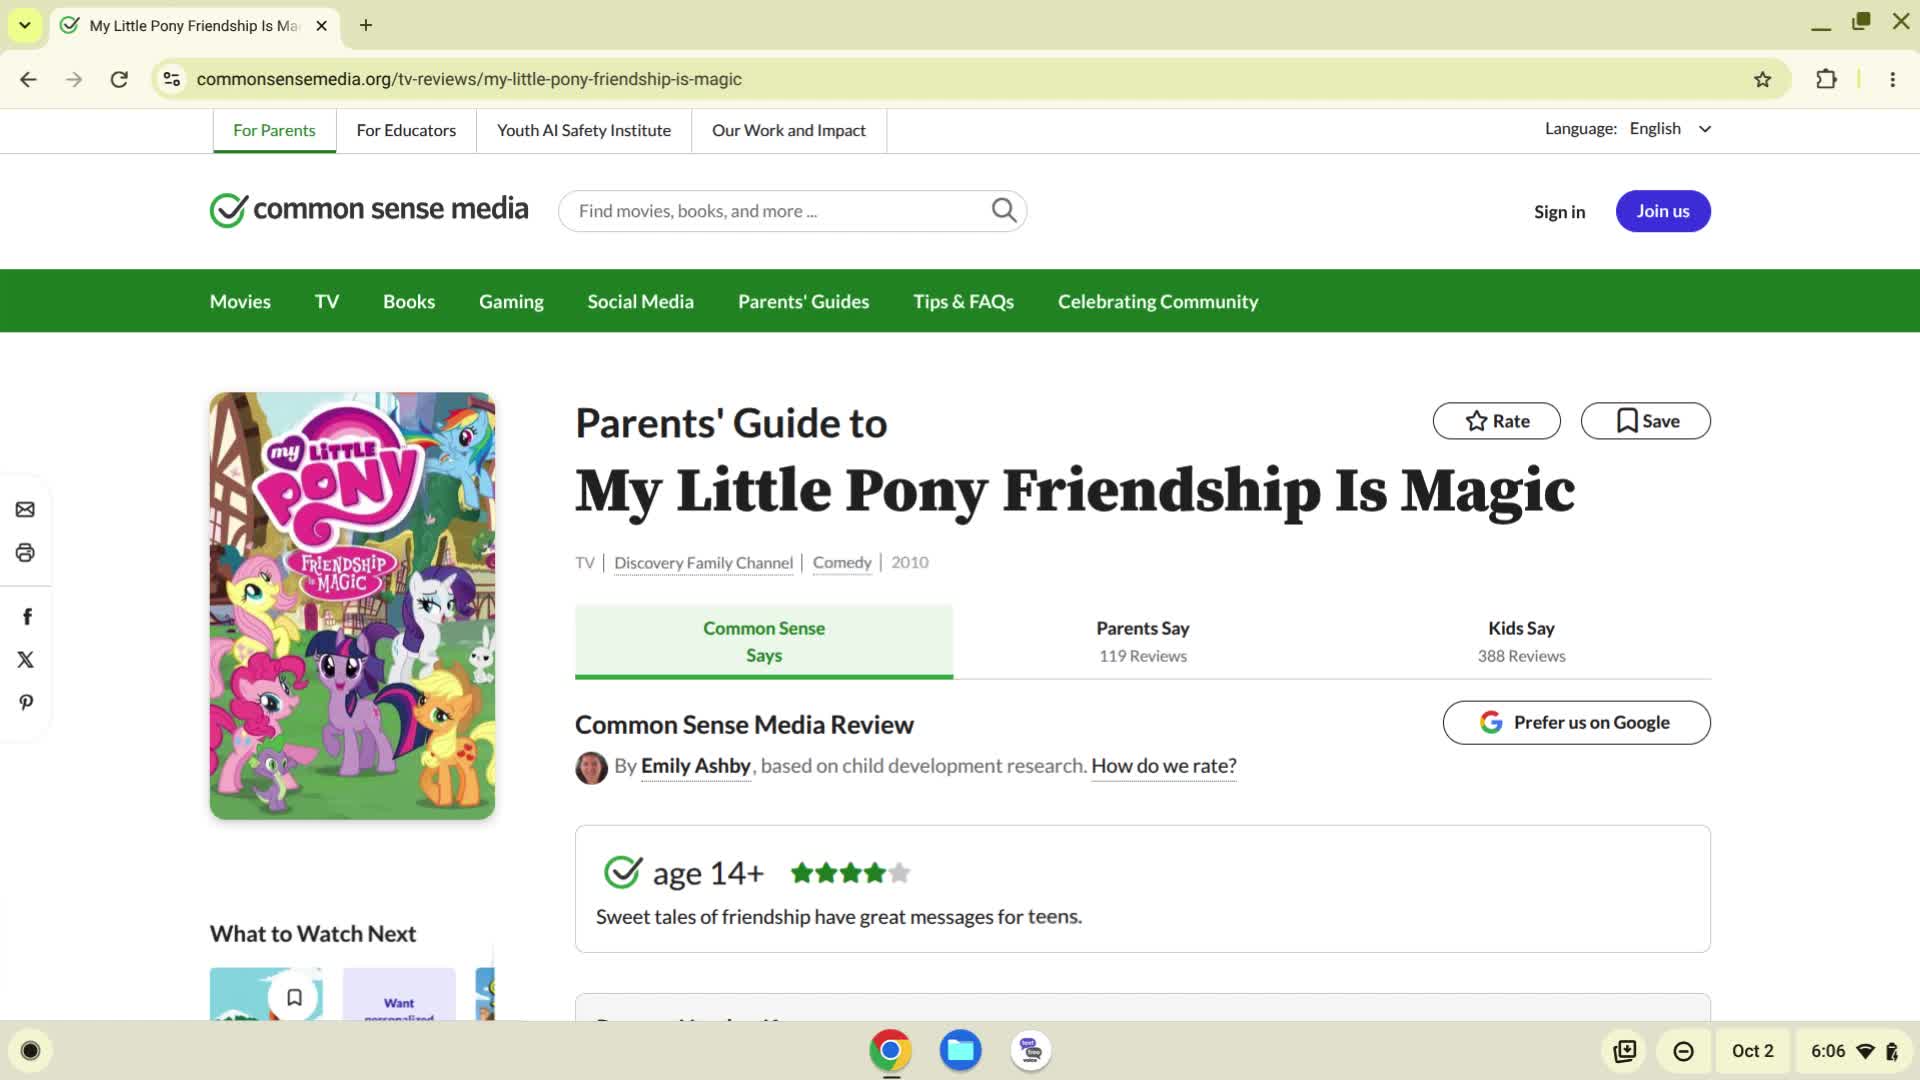This screenshot has height=1080, width=1920.
Task: View site information icon in address bar
Action: click(x=172, y=79)
